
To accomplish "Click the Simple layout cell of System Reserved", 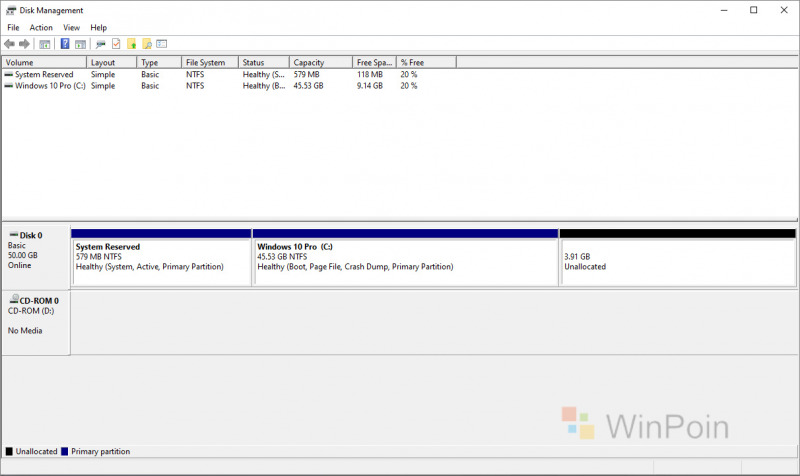I will pyautogui.click(x=103, y=74).
